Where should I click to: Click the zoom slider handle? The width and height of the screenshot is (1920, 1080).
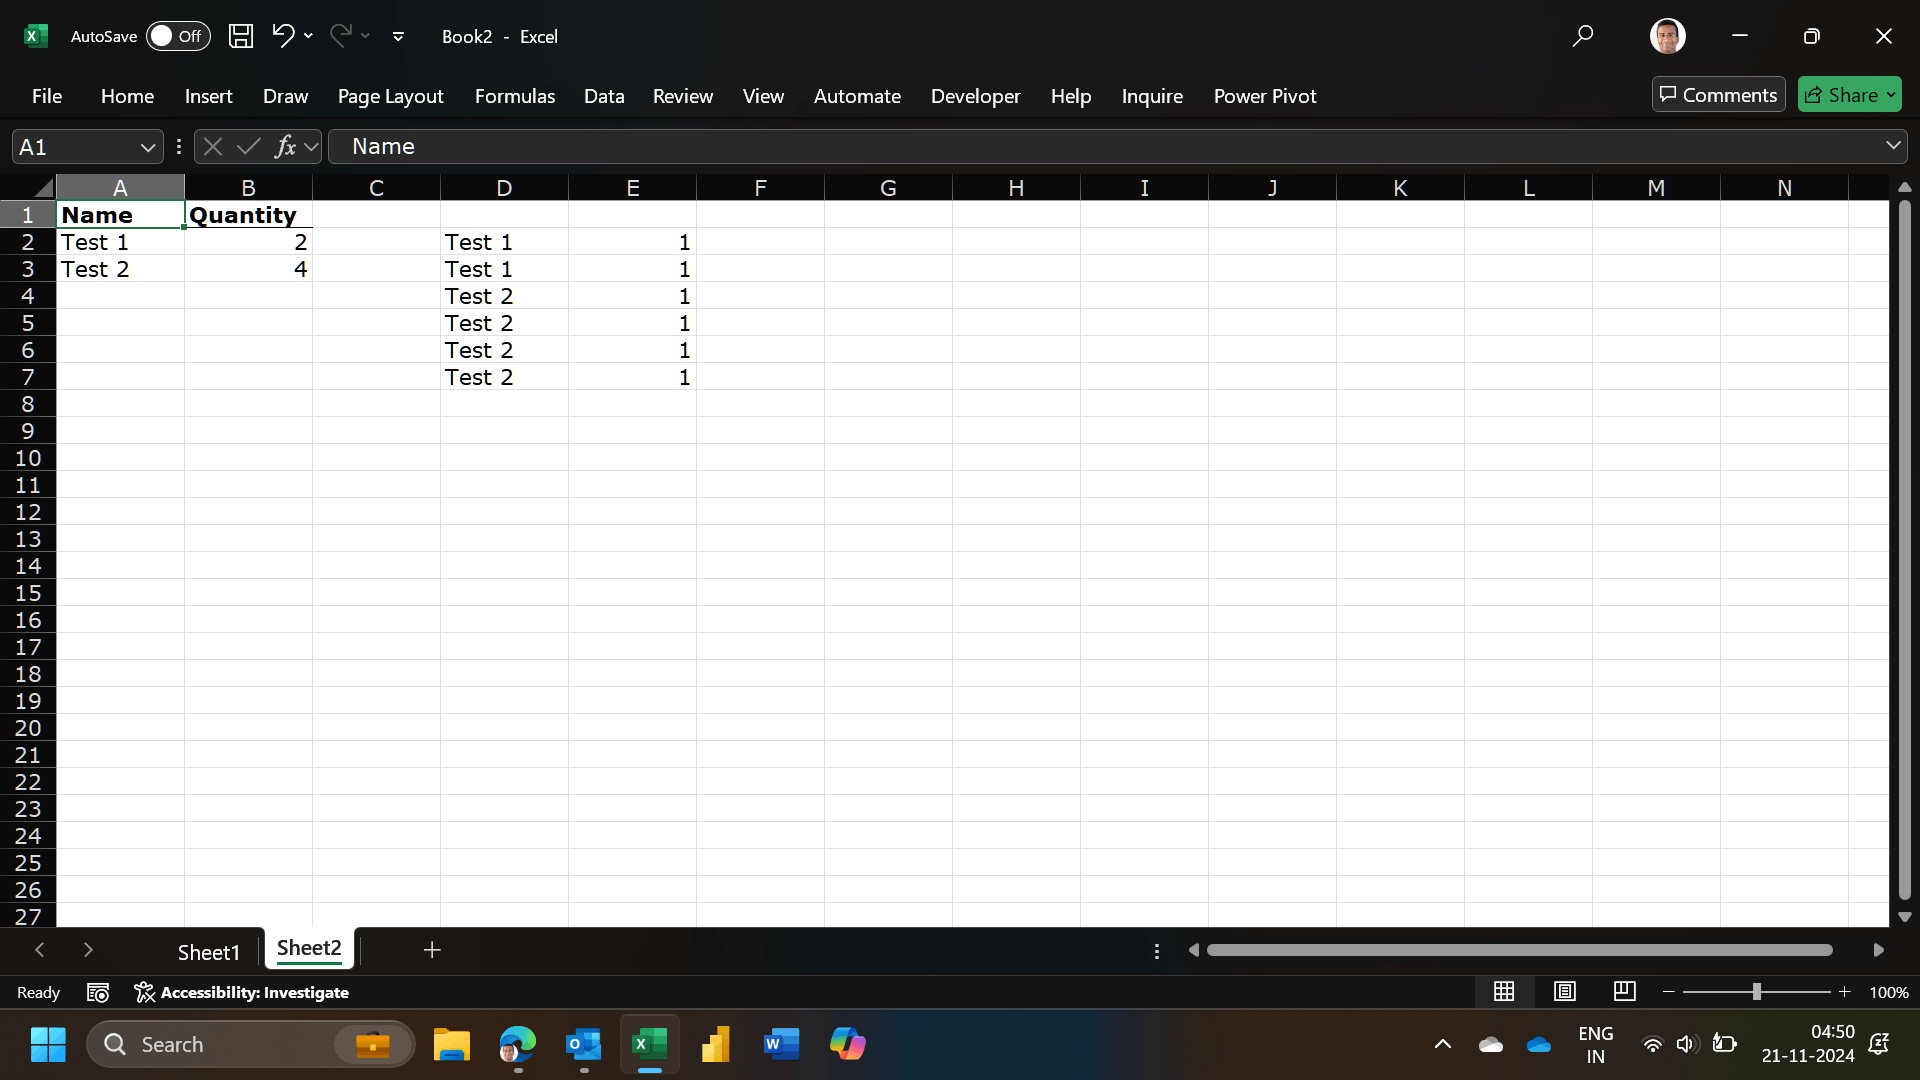1756,991
